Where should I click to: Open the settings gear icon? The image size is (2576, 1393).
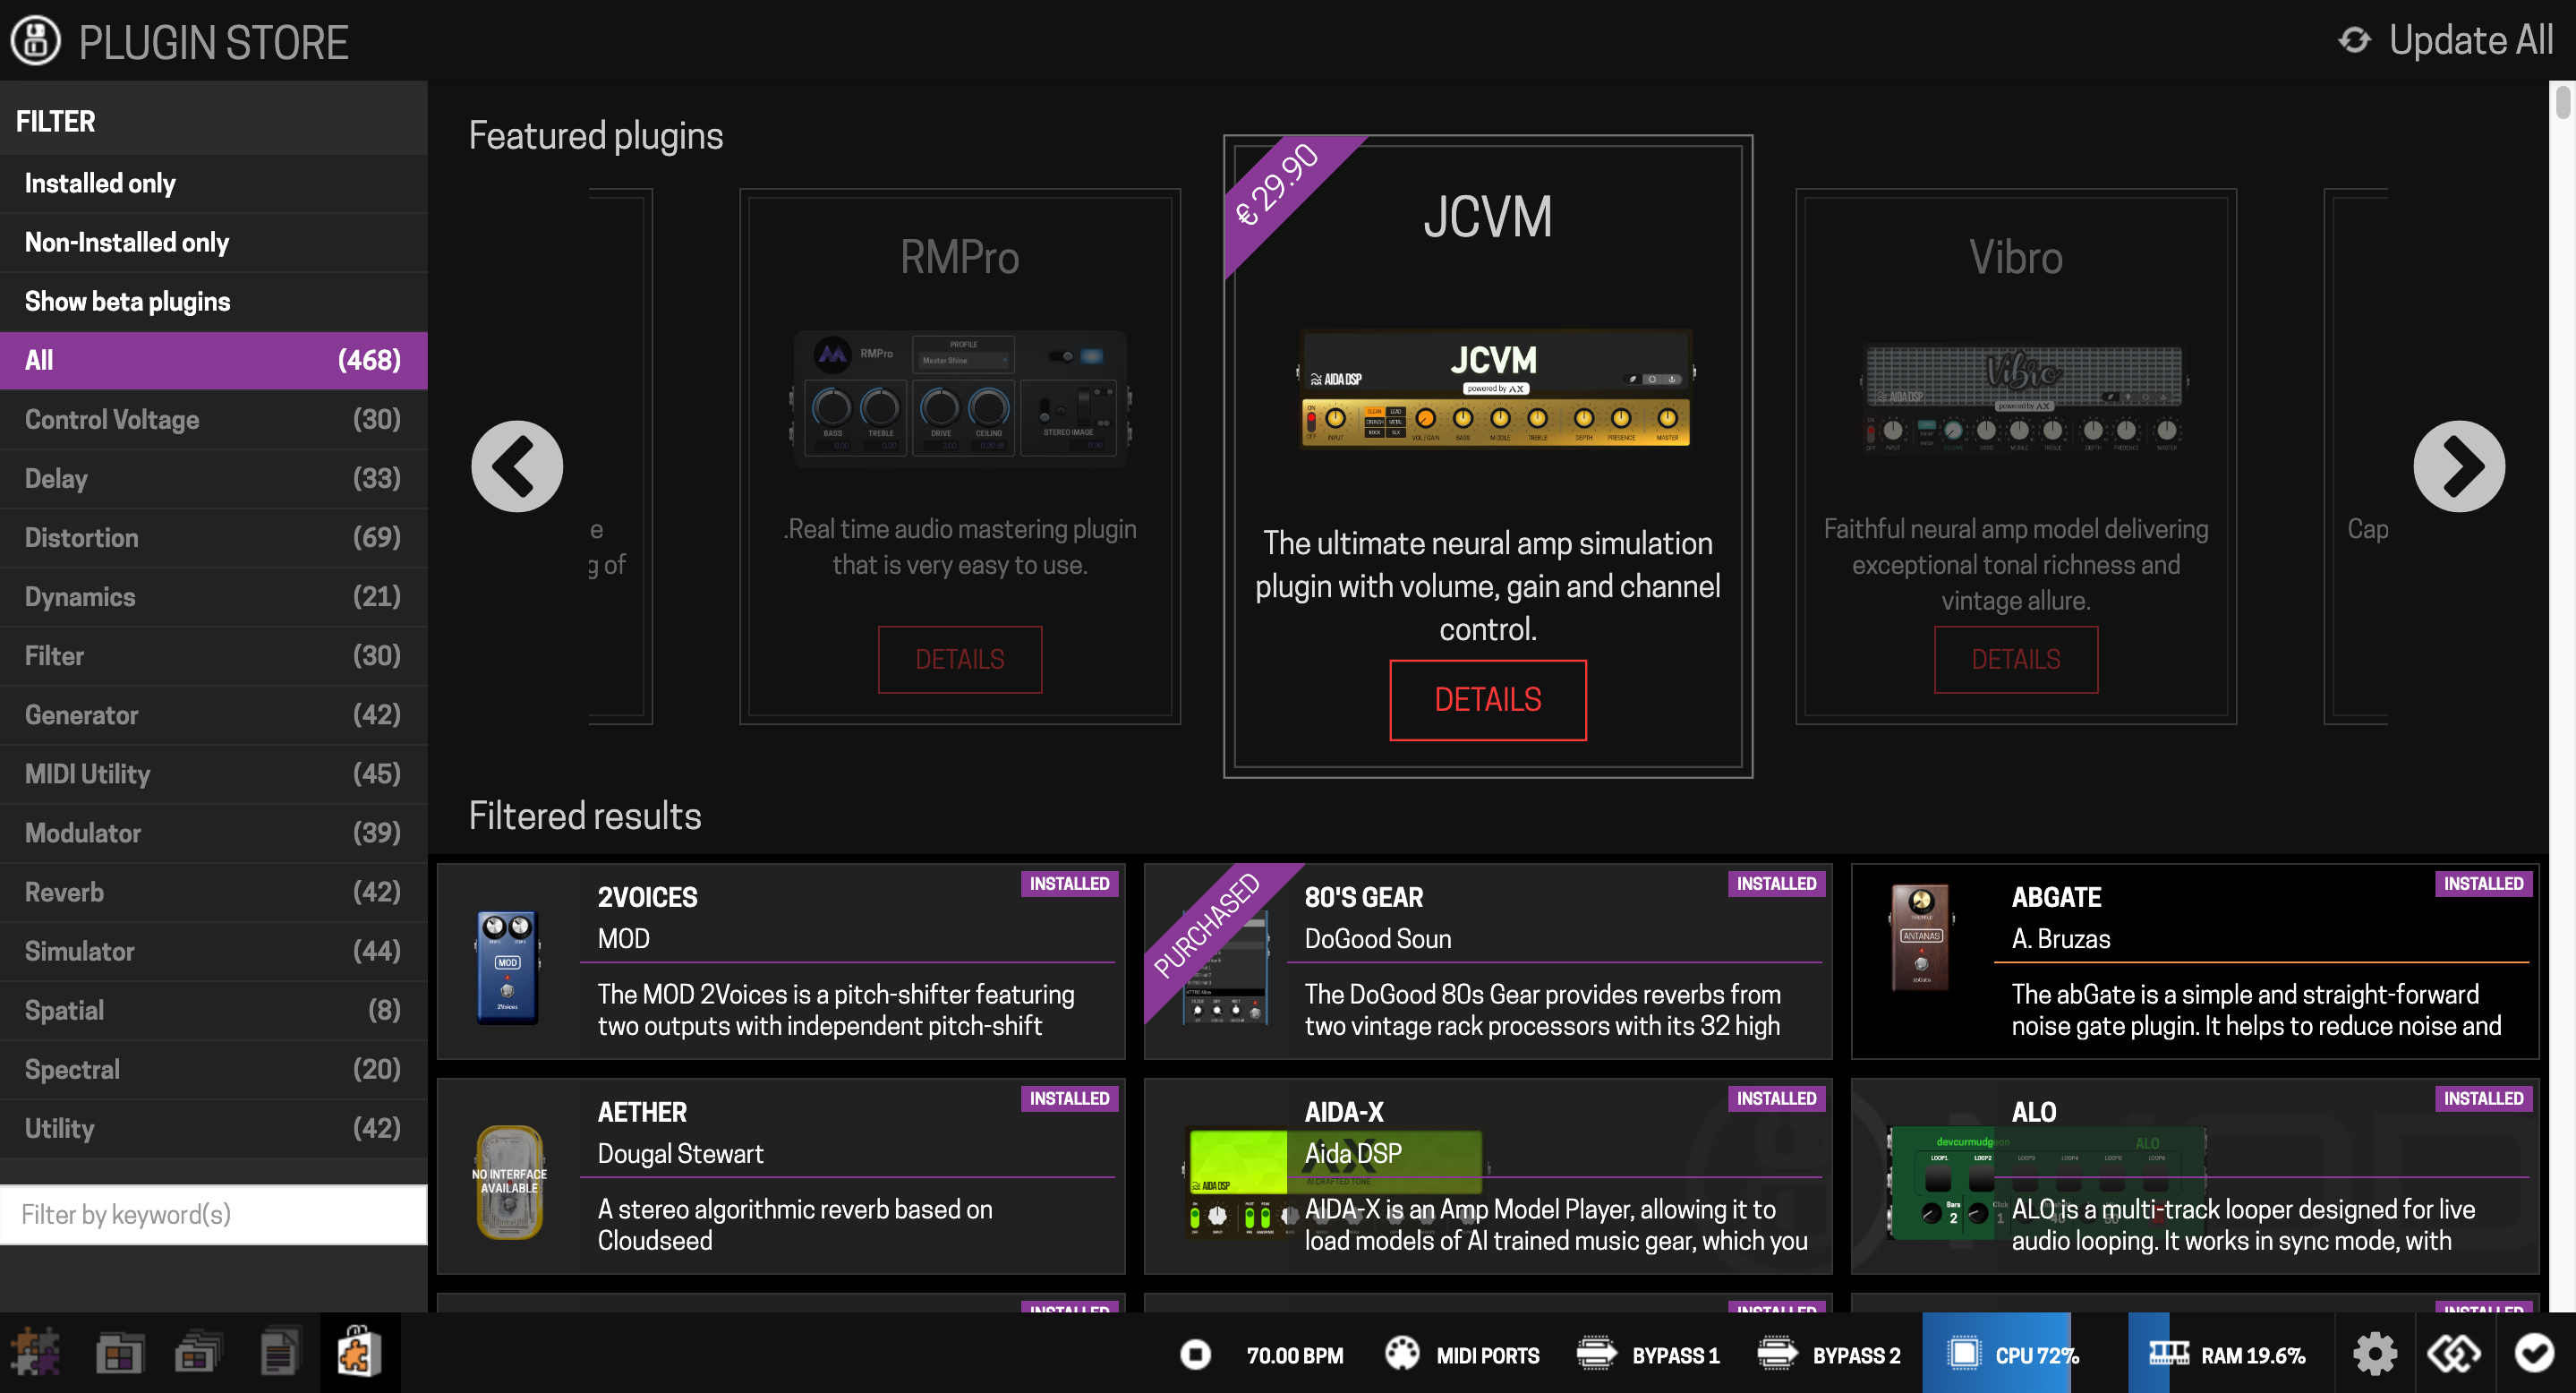coord(2374,1354)
